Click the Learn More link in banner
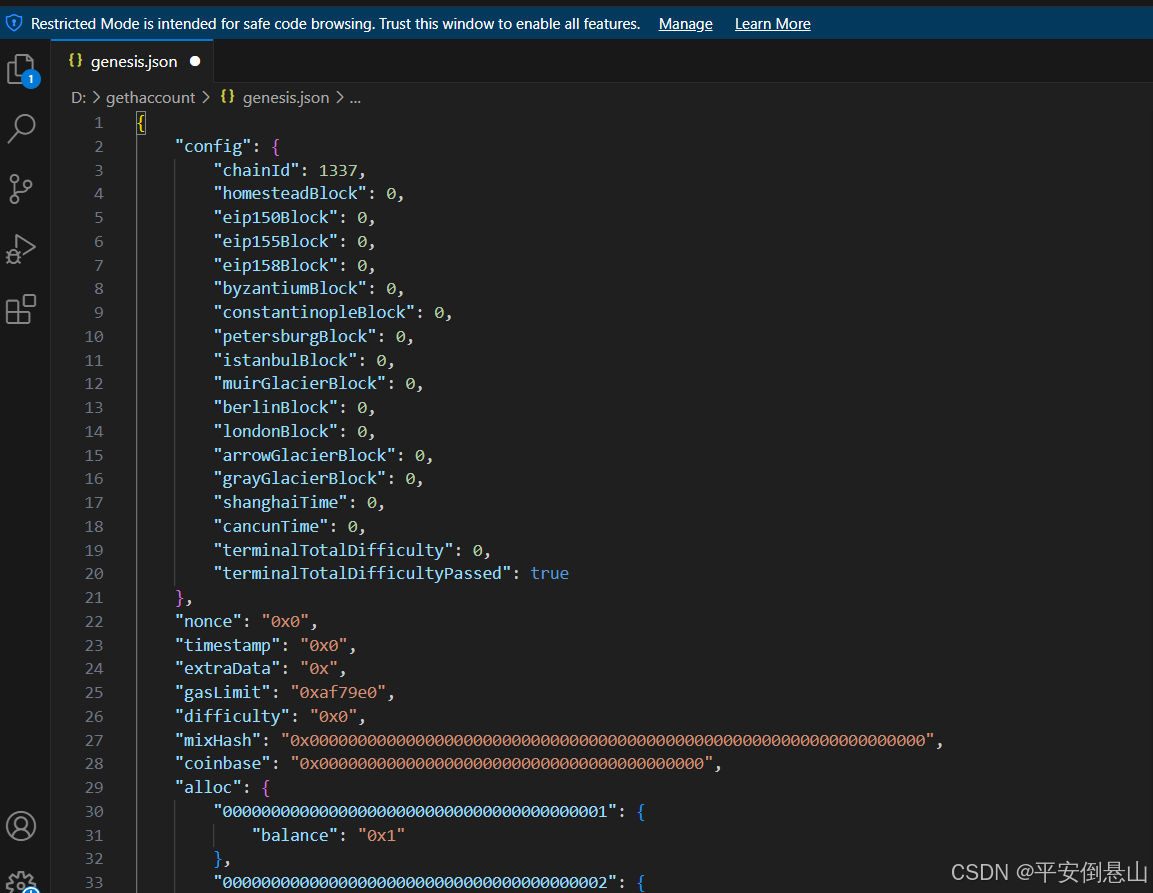Screen dimensions: 1153x893 pyautogui.click(x=773, y=24)
